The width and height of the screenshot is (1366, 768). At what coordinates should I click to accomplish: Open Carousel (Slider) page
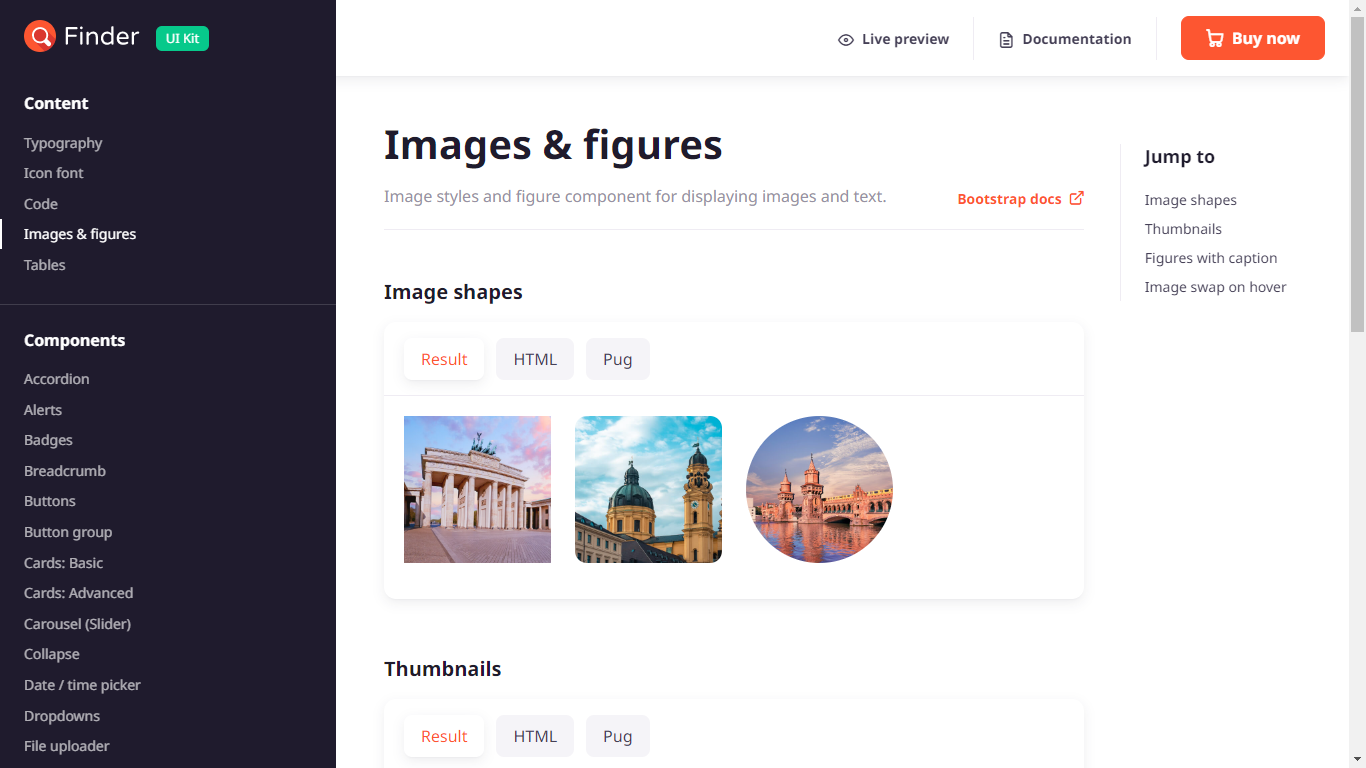[78, 624]
